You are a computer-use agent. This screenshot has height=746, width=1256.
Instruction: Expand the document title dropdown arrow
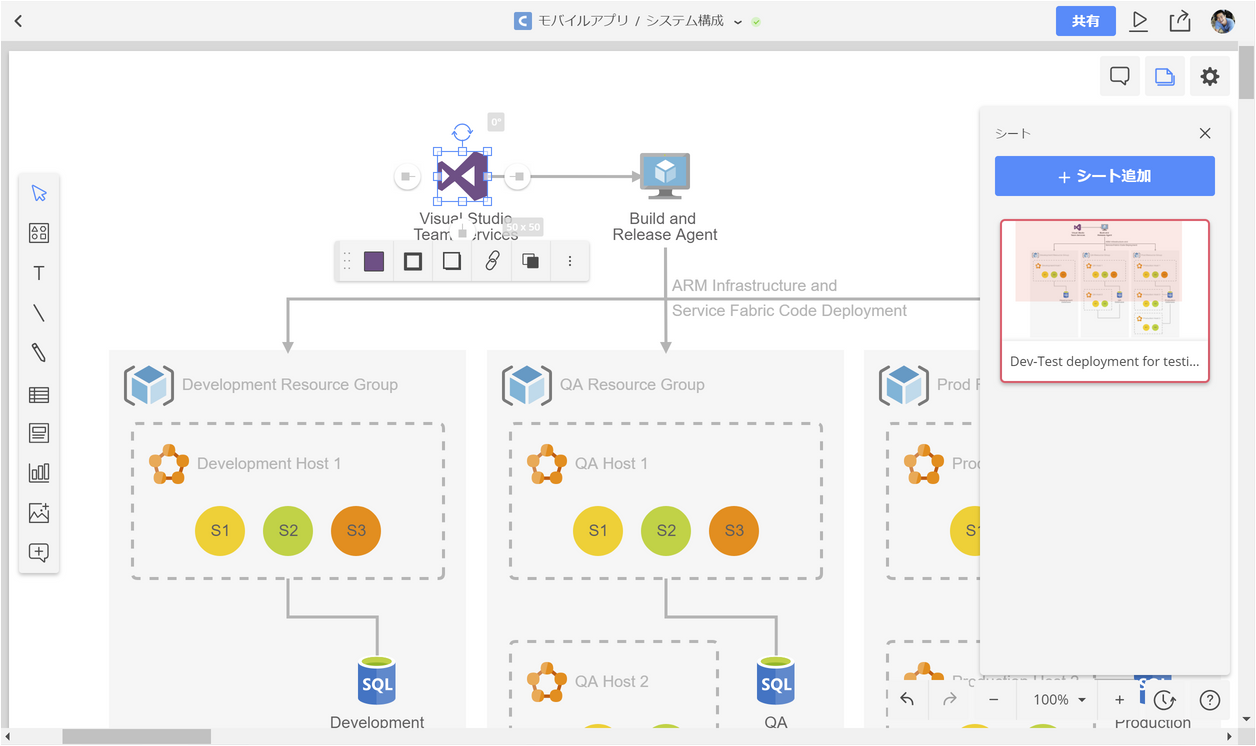tap(738, 21)
